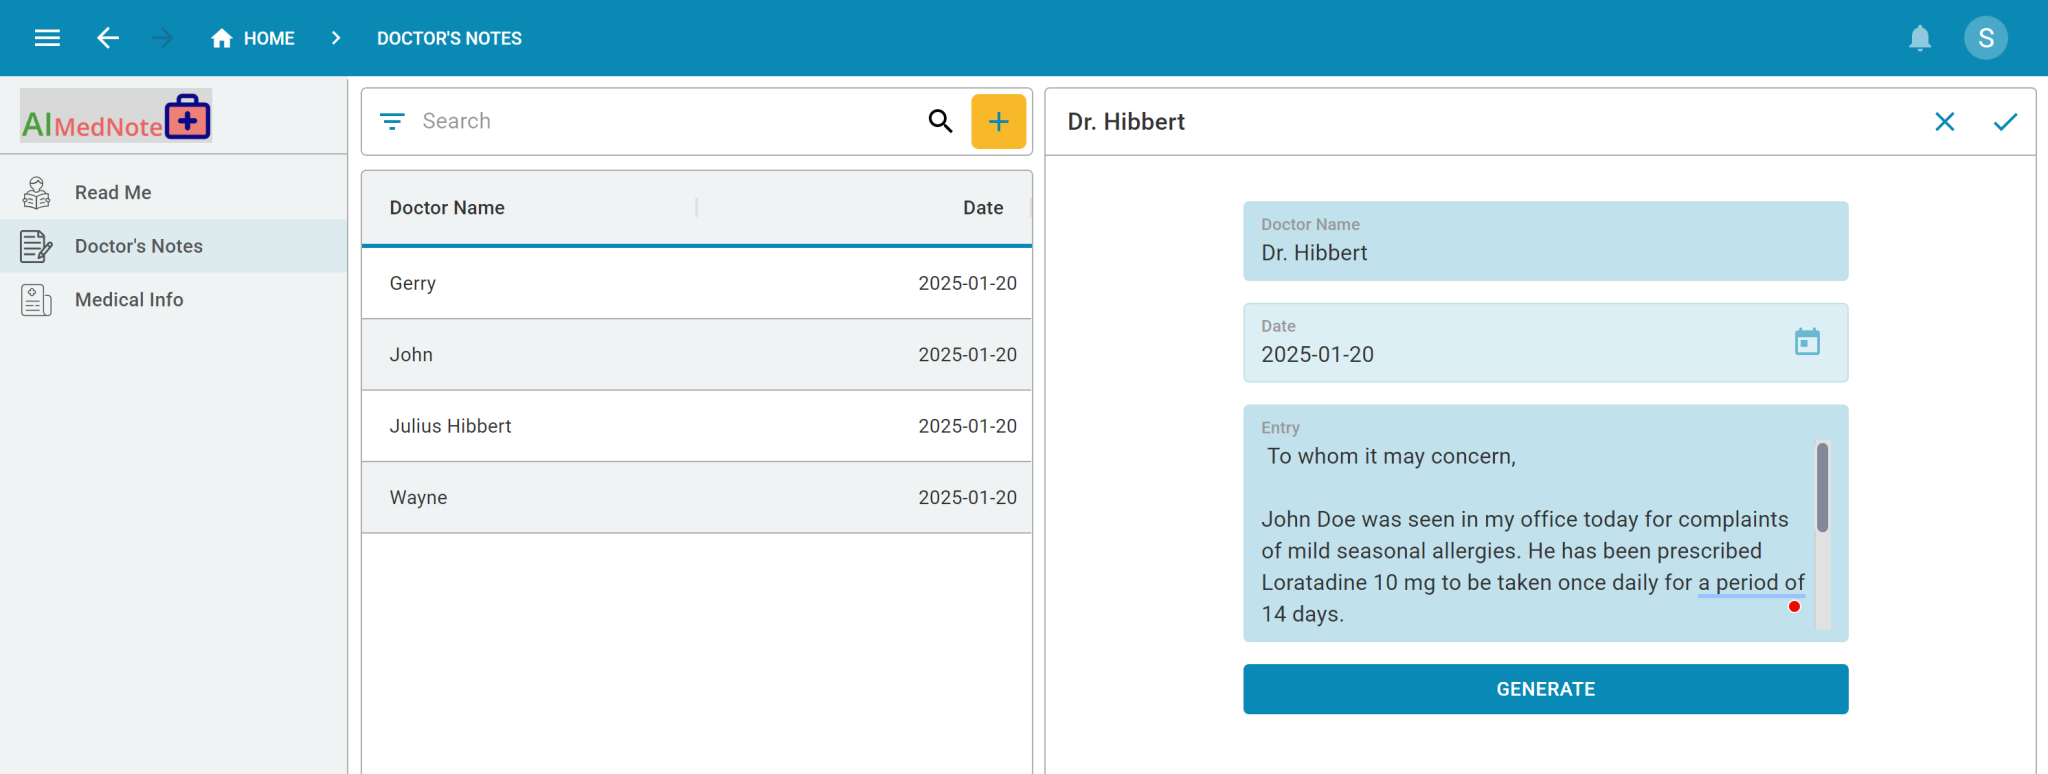Screen dimensions: 2048x774
Task: Open the user profile avatar S
Action: (1985, 38)
